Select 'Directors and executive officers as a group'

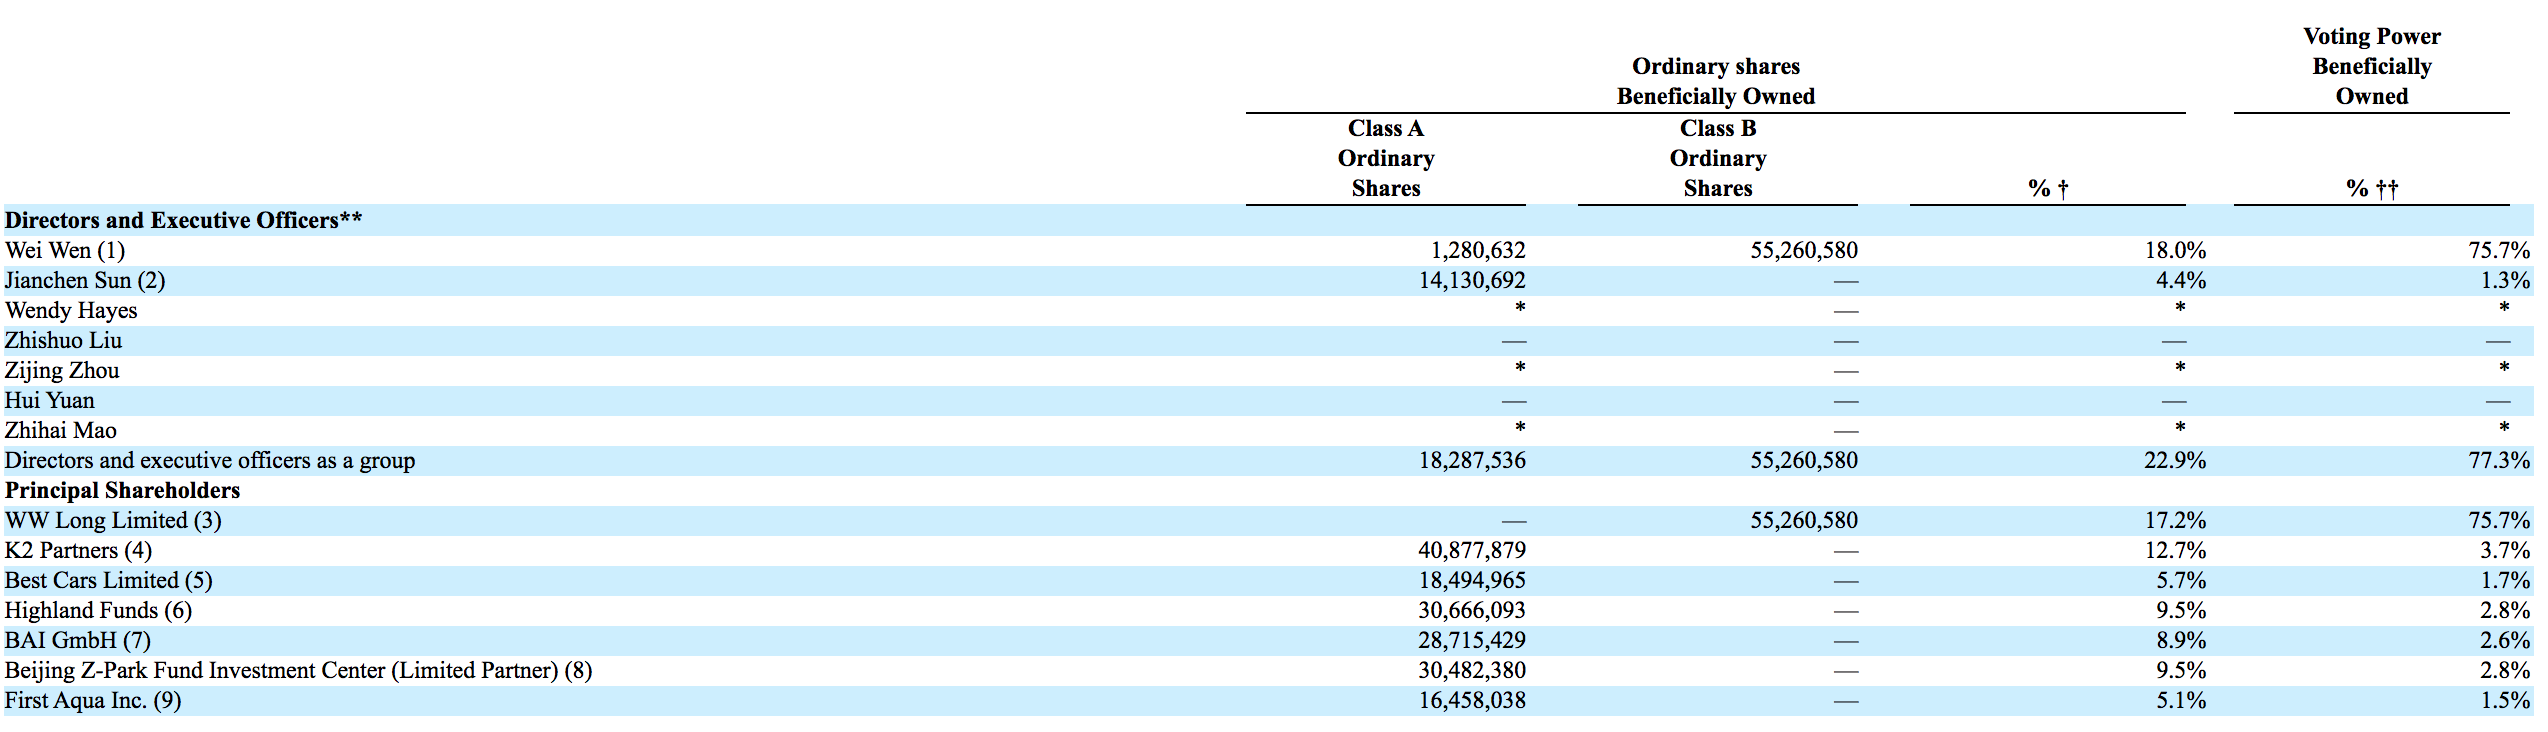point(210,461)
